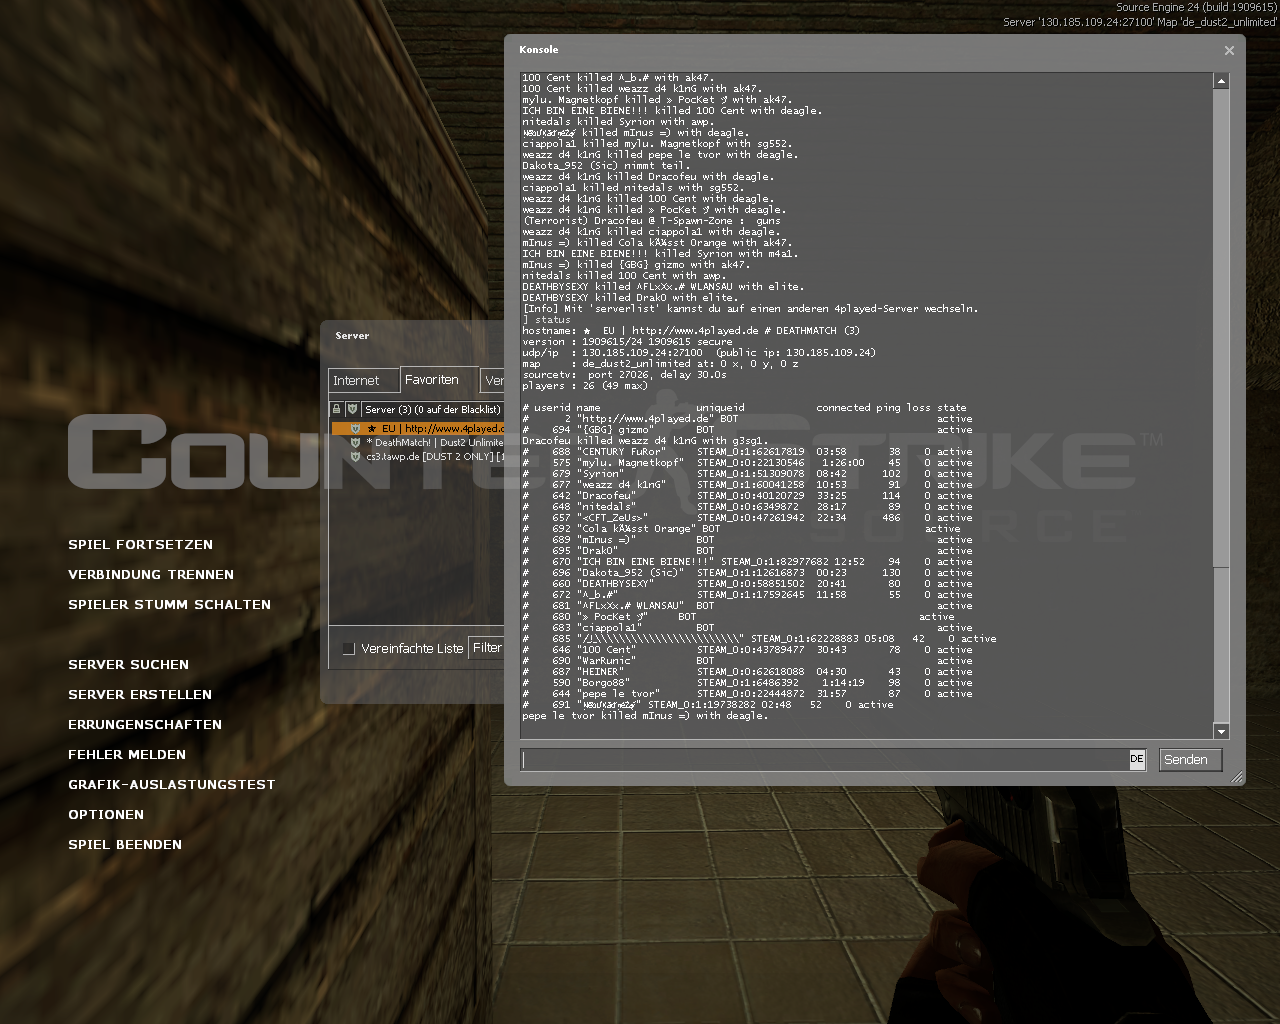Close the Konsole window

[1229, 50]
